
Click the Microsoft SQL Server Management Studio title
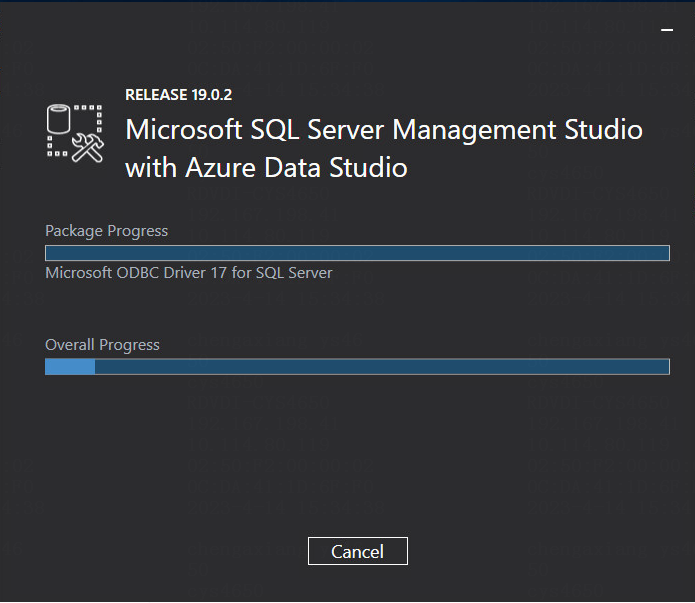(384, 148)
